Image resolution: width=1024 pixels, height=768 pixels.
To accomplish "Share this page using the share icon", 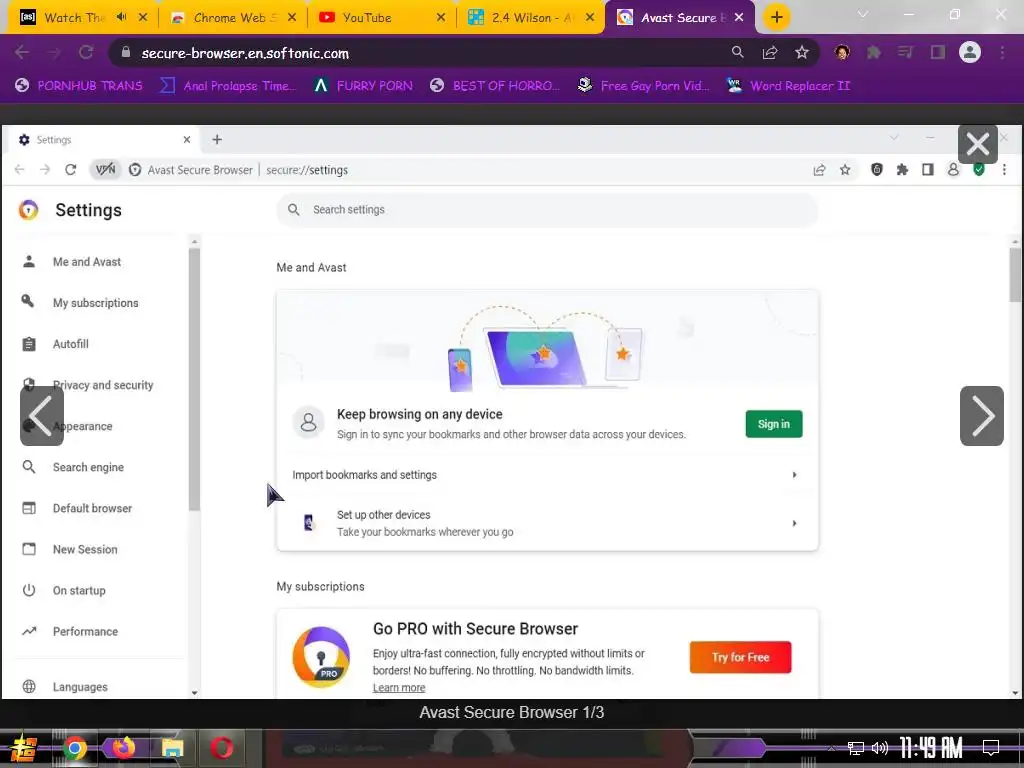I will 770,52.
